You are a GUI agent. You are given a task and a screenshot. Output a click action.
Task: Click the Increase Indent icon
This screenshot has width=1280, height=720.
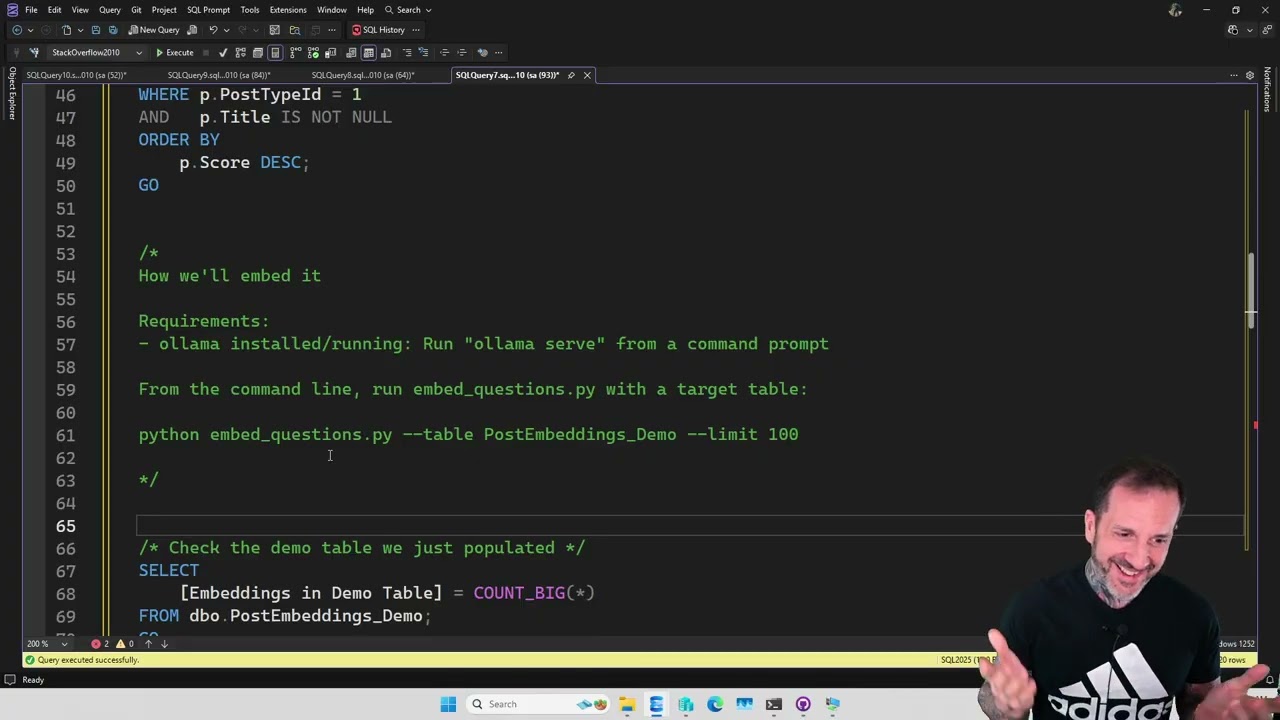coord(462,52)
